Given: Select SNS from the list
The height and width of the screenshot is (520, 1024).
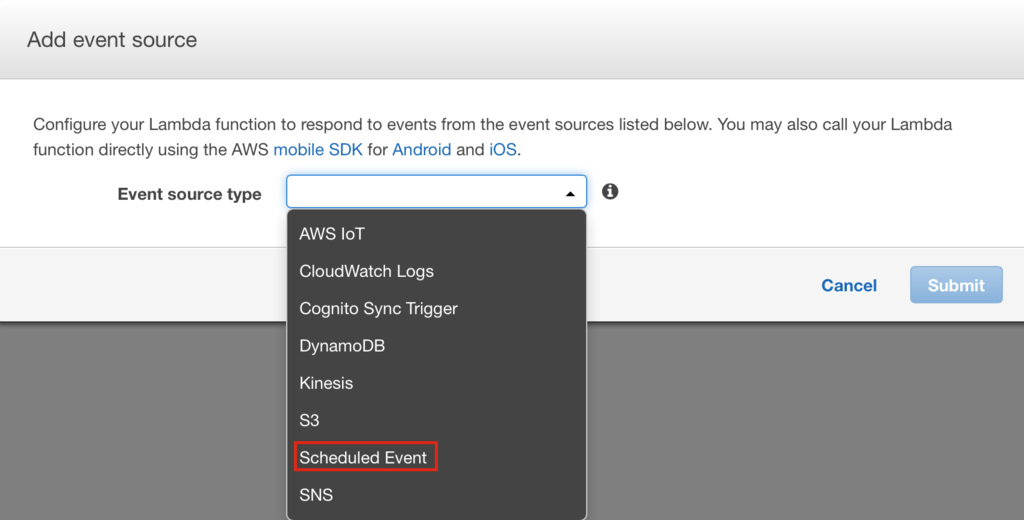Looking at the screenshot, I should [x=436, y=495].
